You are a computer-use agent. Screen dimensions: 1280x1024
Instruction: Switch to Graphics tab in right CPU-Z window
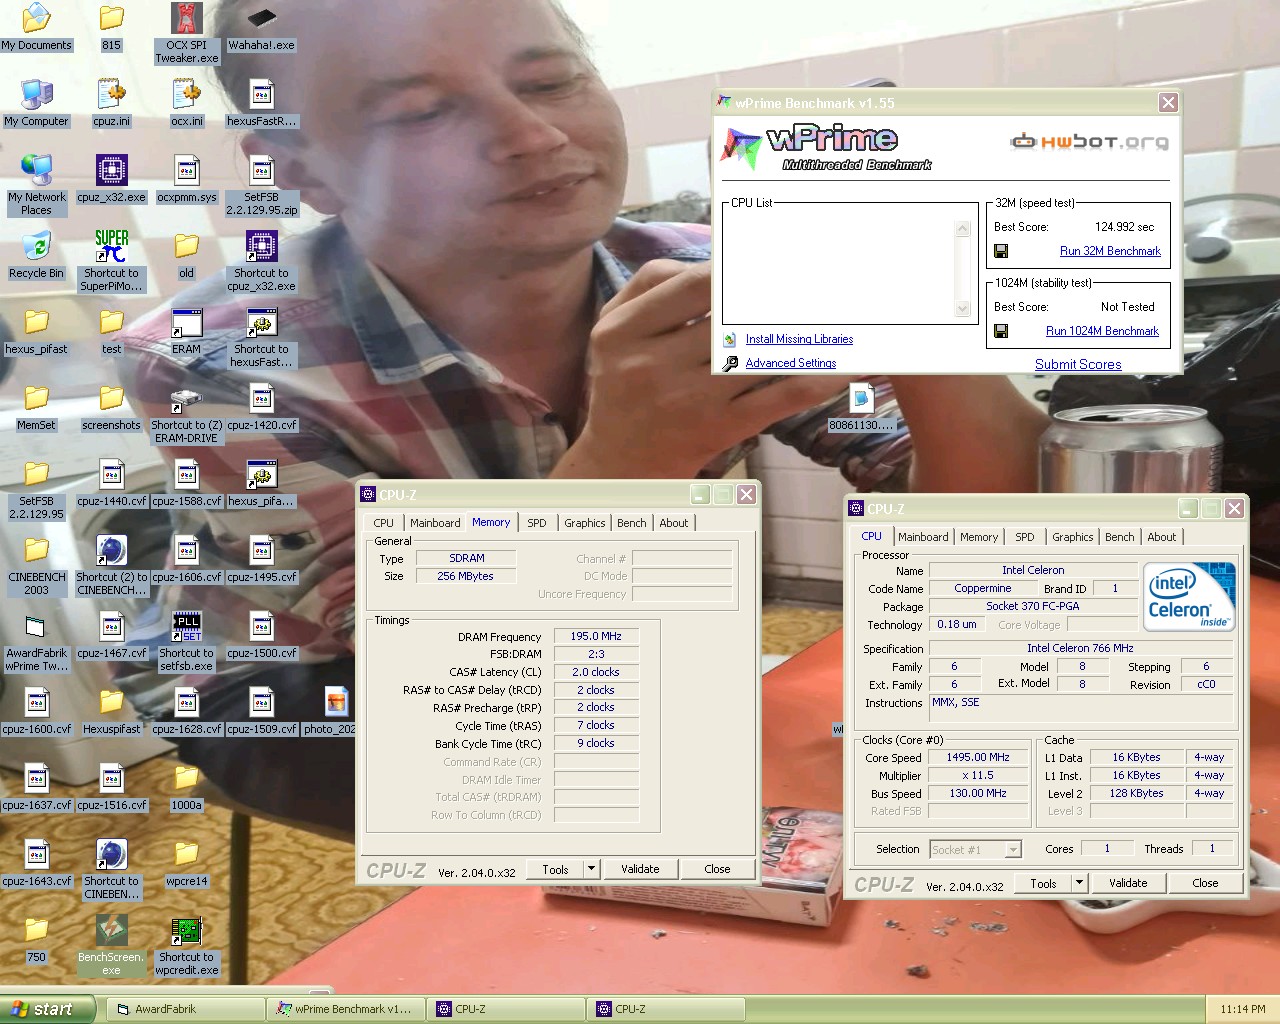[x=1073, y=537]
